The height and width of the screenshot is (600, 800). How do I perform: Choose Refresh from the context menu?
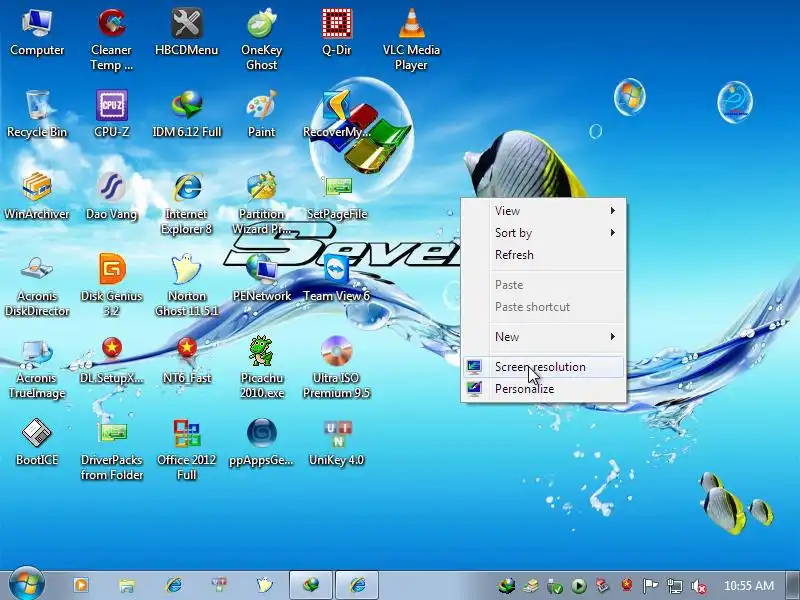tap(543, 255)
